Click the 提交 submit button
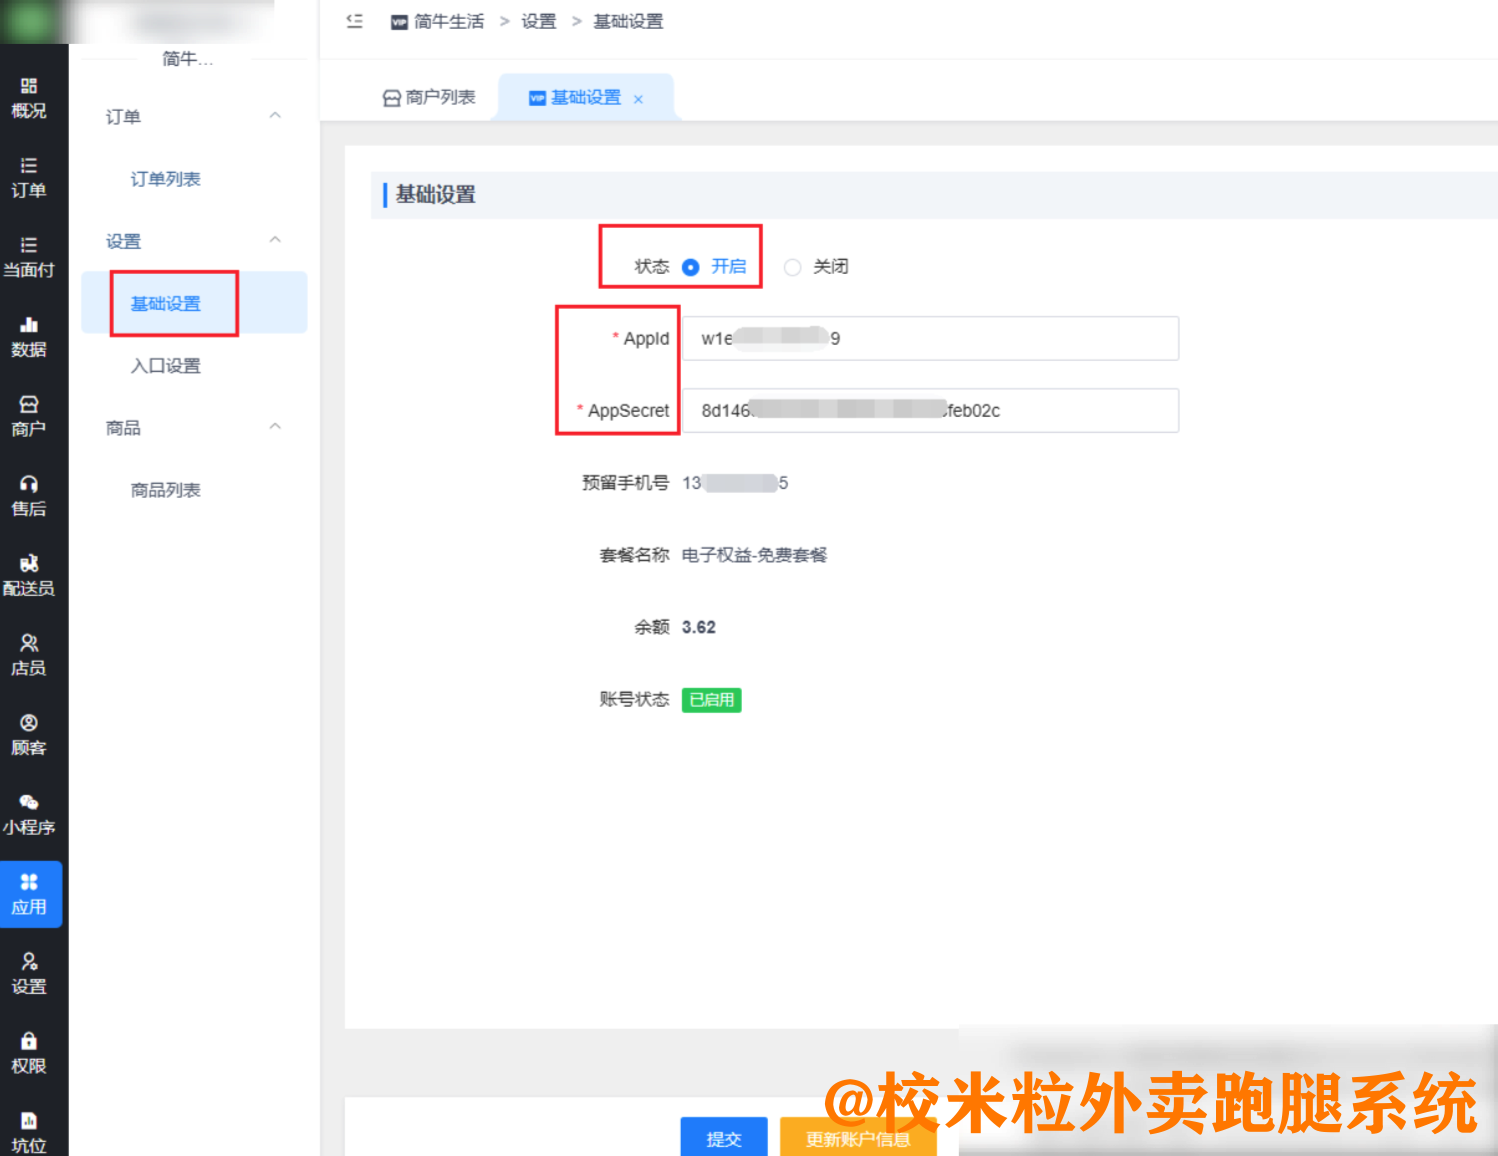This screenshot has height=1156, width=1498. [723, 1138]
